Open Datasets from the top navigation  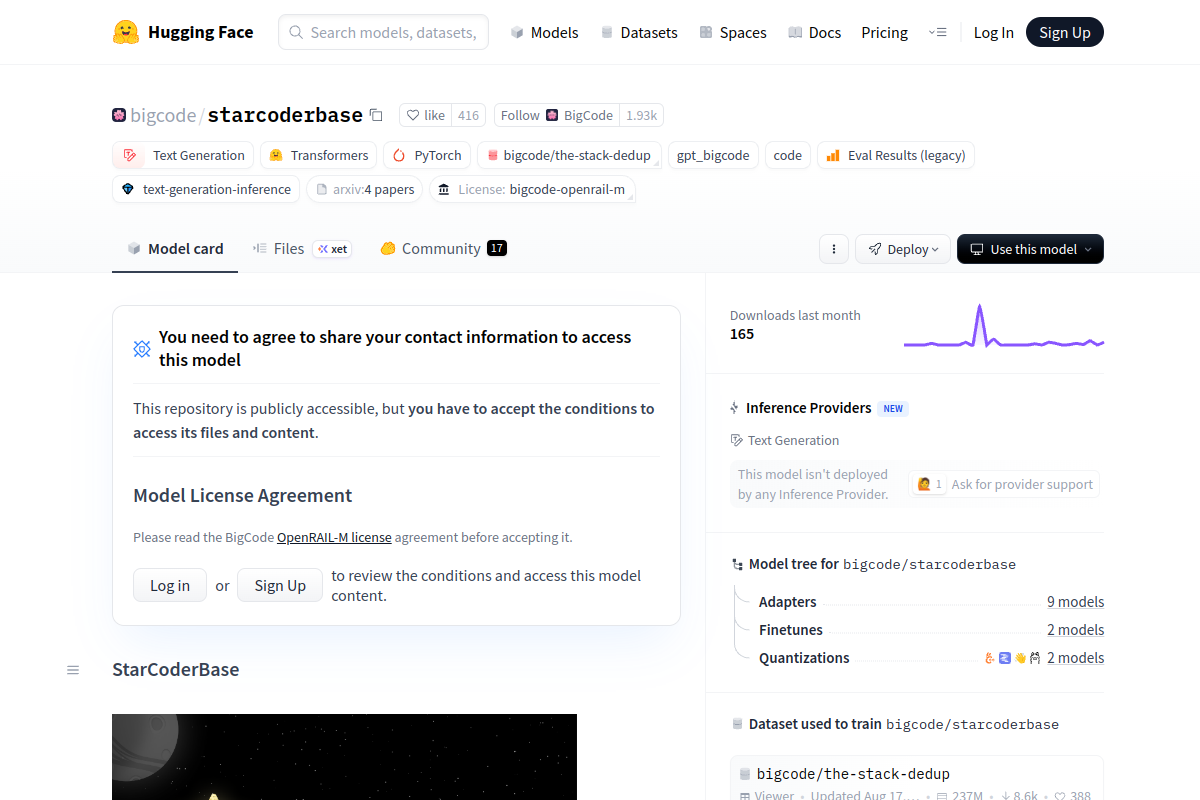tap(639, 32)
